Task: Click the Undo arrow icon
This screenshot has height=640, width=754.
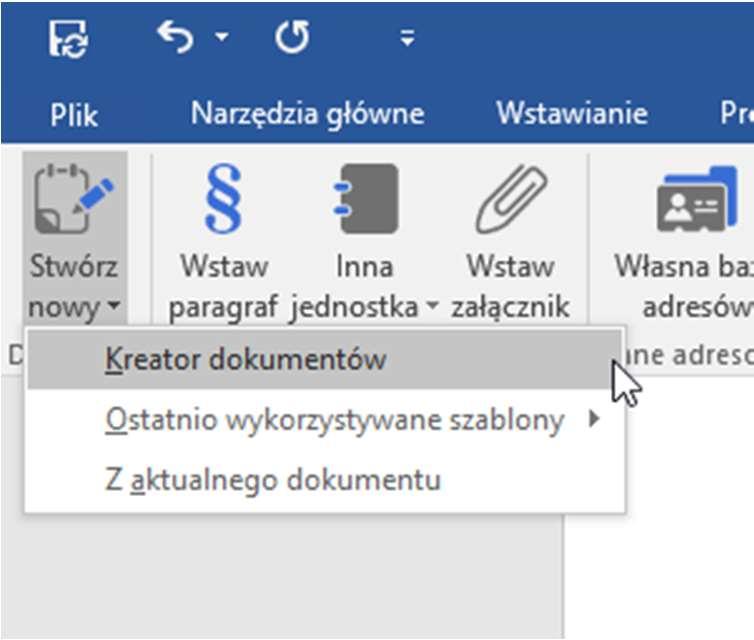Action: [176, 37]
